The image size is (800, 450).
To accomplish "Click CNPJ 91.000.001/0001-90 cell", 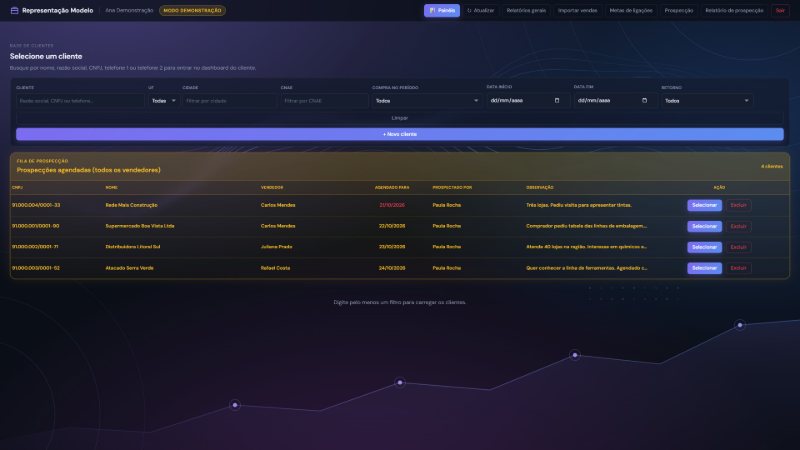I will pyautogui.click(x=36, y=226).
